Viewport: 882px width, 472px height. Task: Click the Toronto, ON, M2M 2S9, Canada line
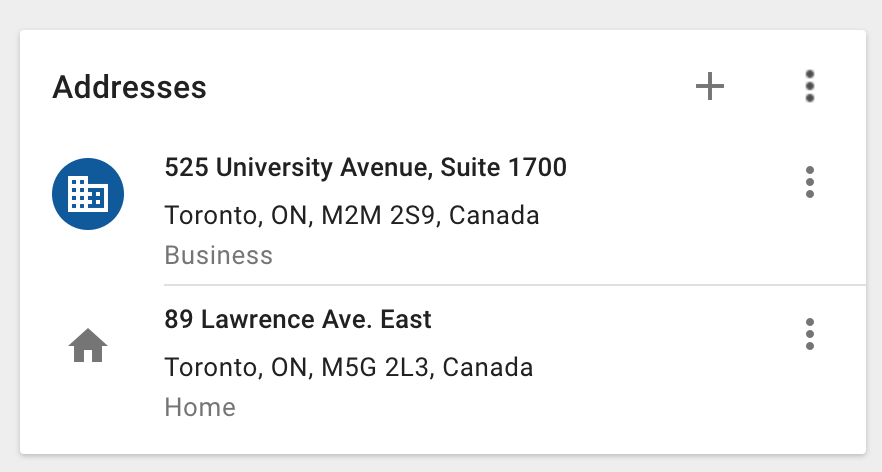coord(352,215)
